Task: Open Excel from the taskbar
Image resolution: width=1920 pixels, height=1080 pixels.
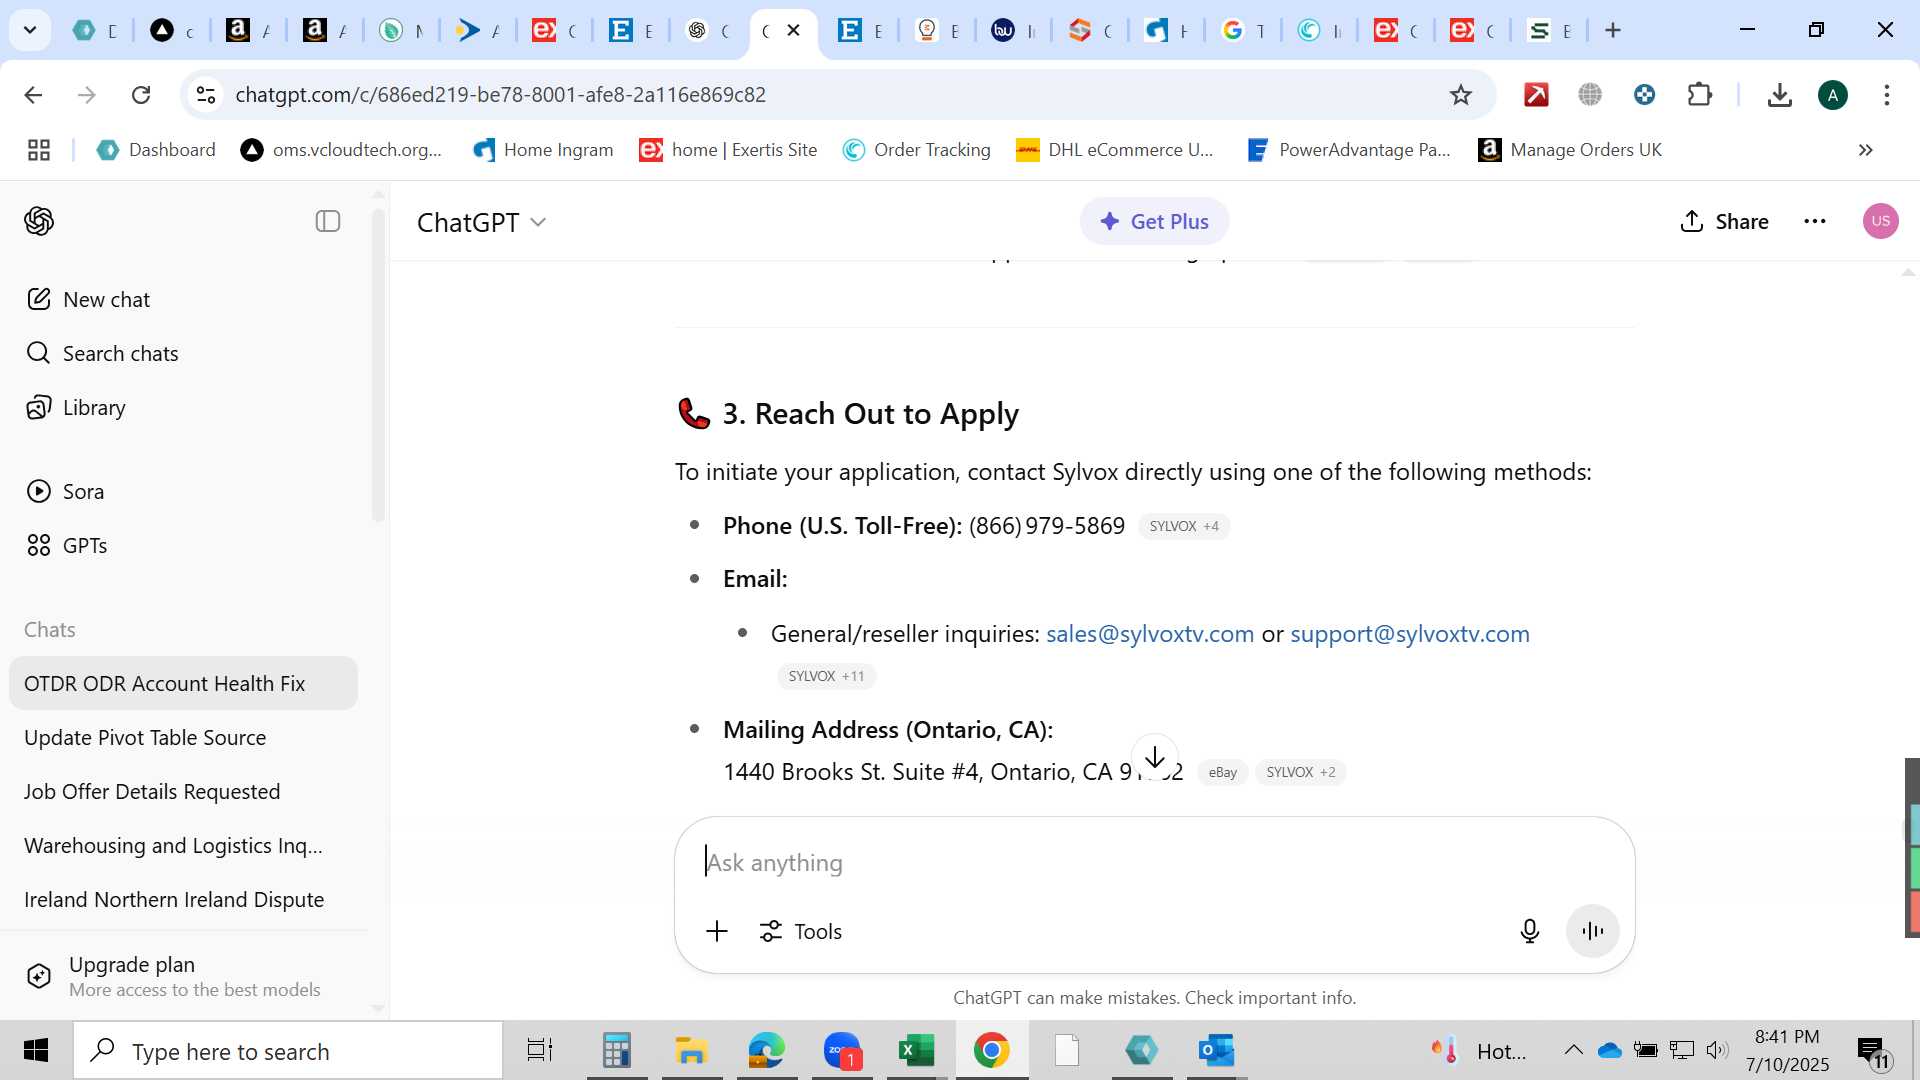Action: coord(916,1050)
